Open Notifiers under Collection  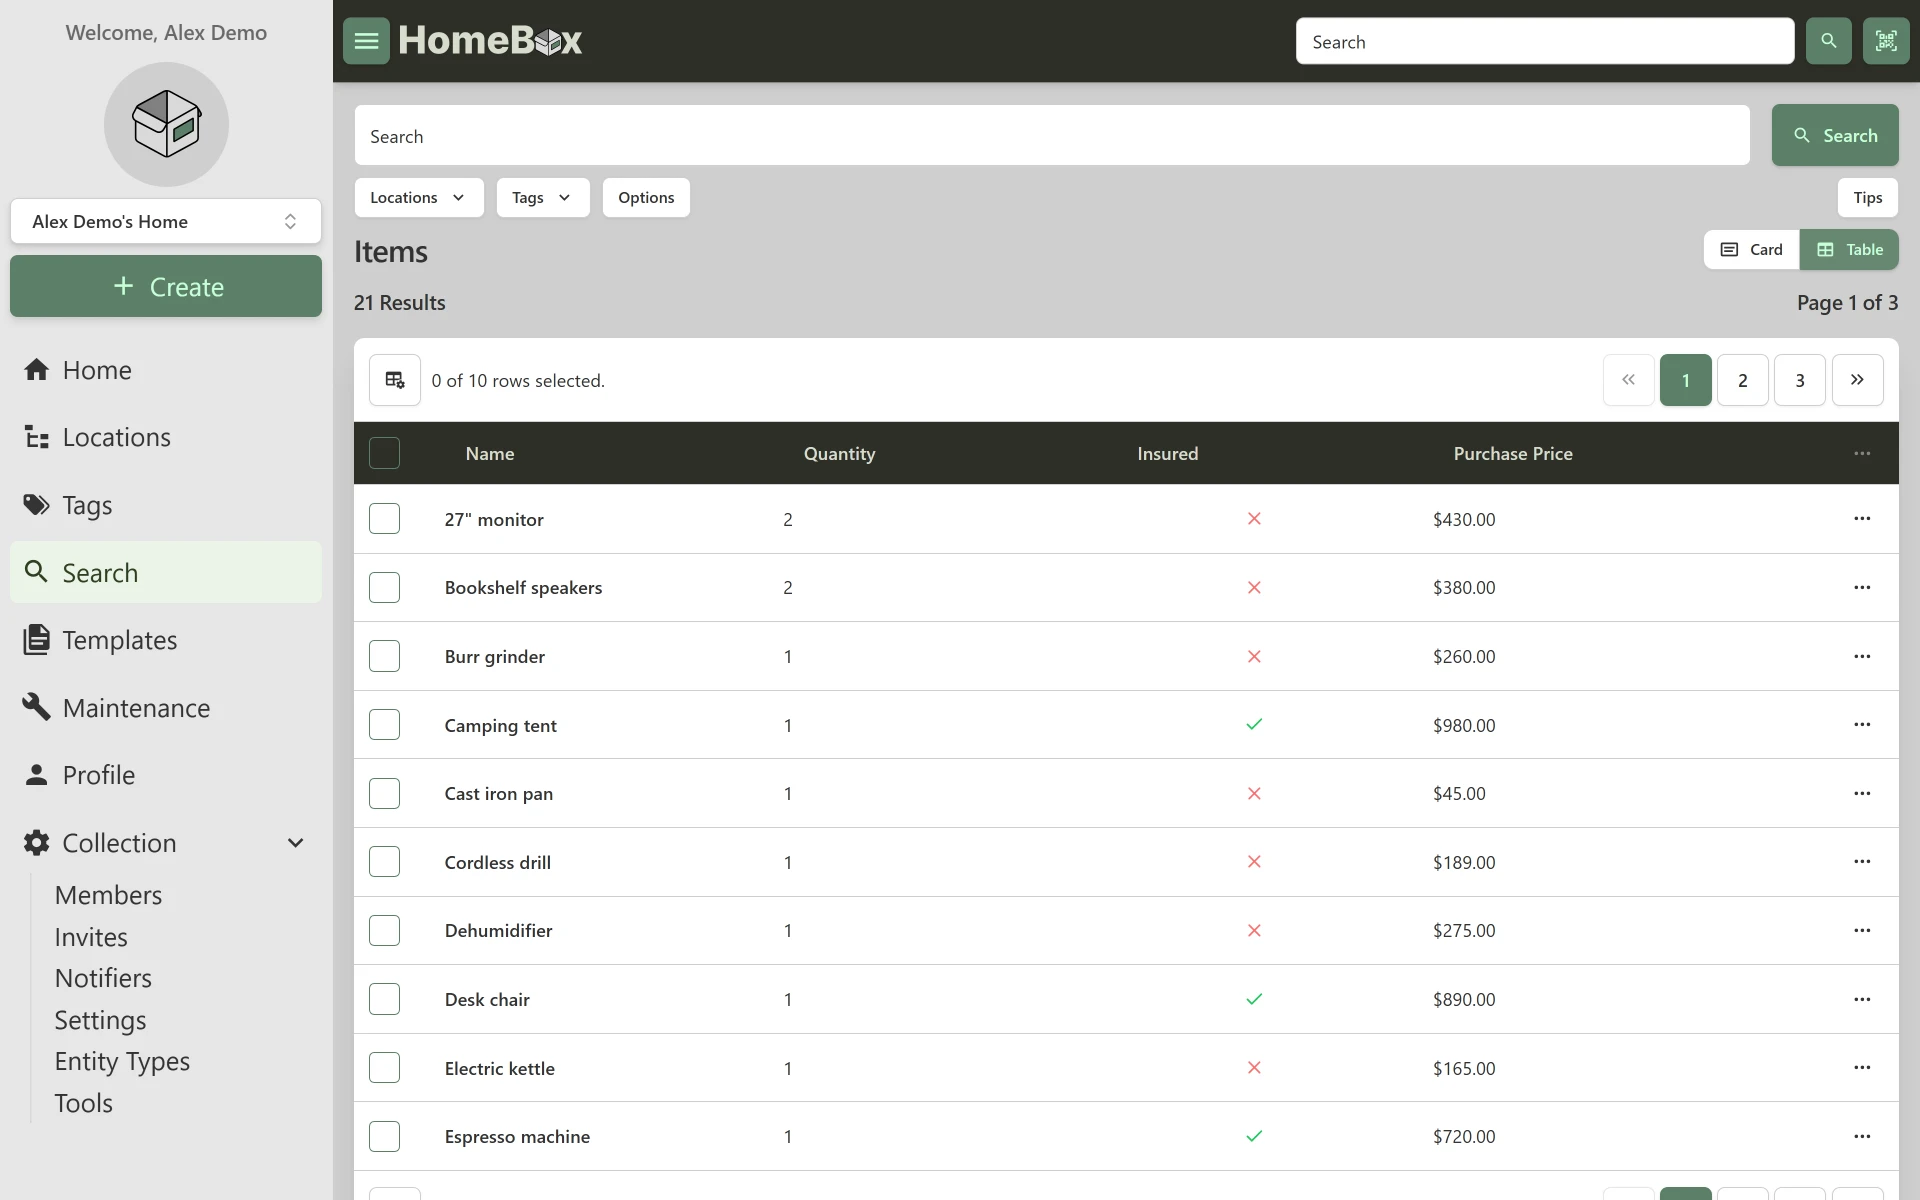pyautogui.click(x=103, y=978)
